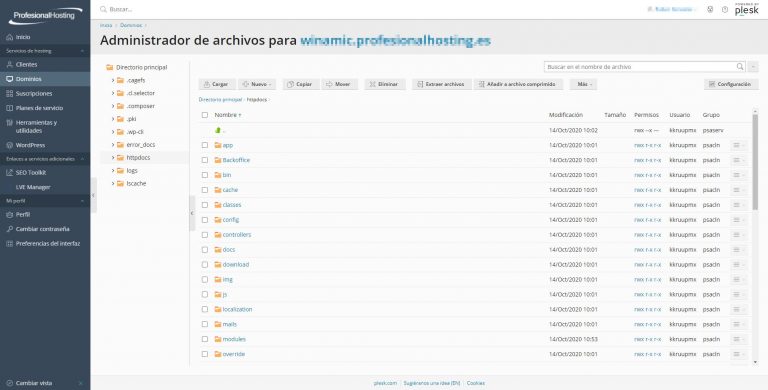
Task: Click the Configuración settings button
Action: [x=731, y=84]
